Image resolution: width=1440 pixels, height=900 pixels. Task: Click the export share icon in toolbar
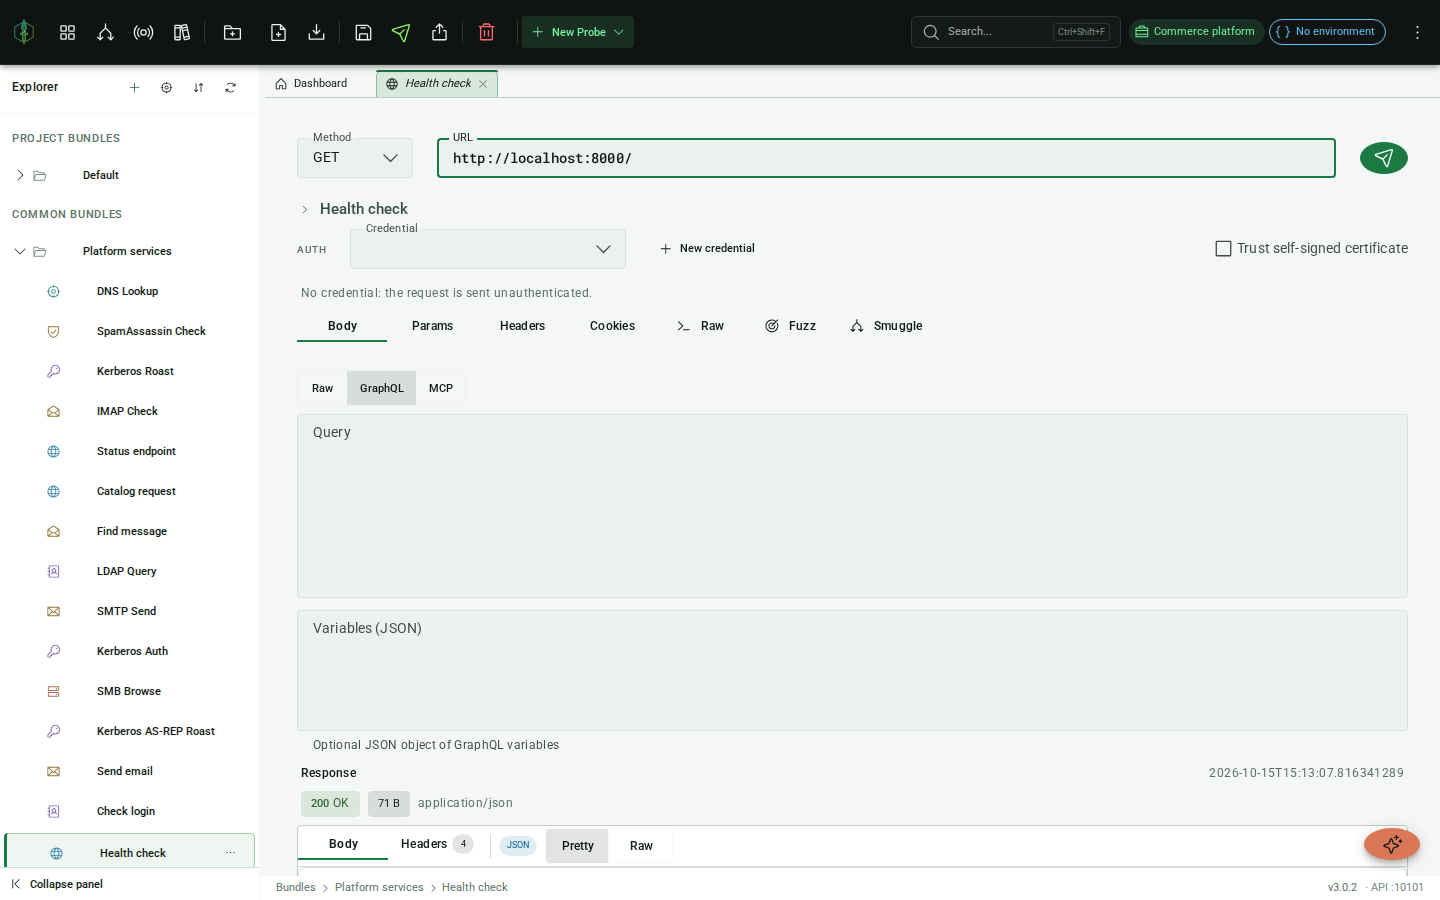(439, 32)
